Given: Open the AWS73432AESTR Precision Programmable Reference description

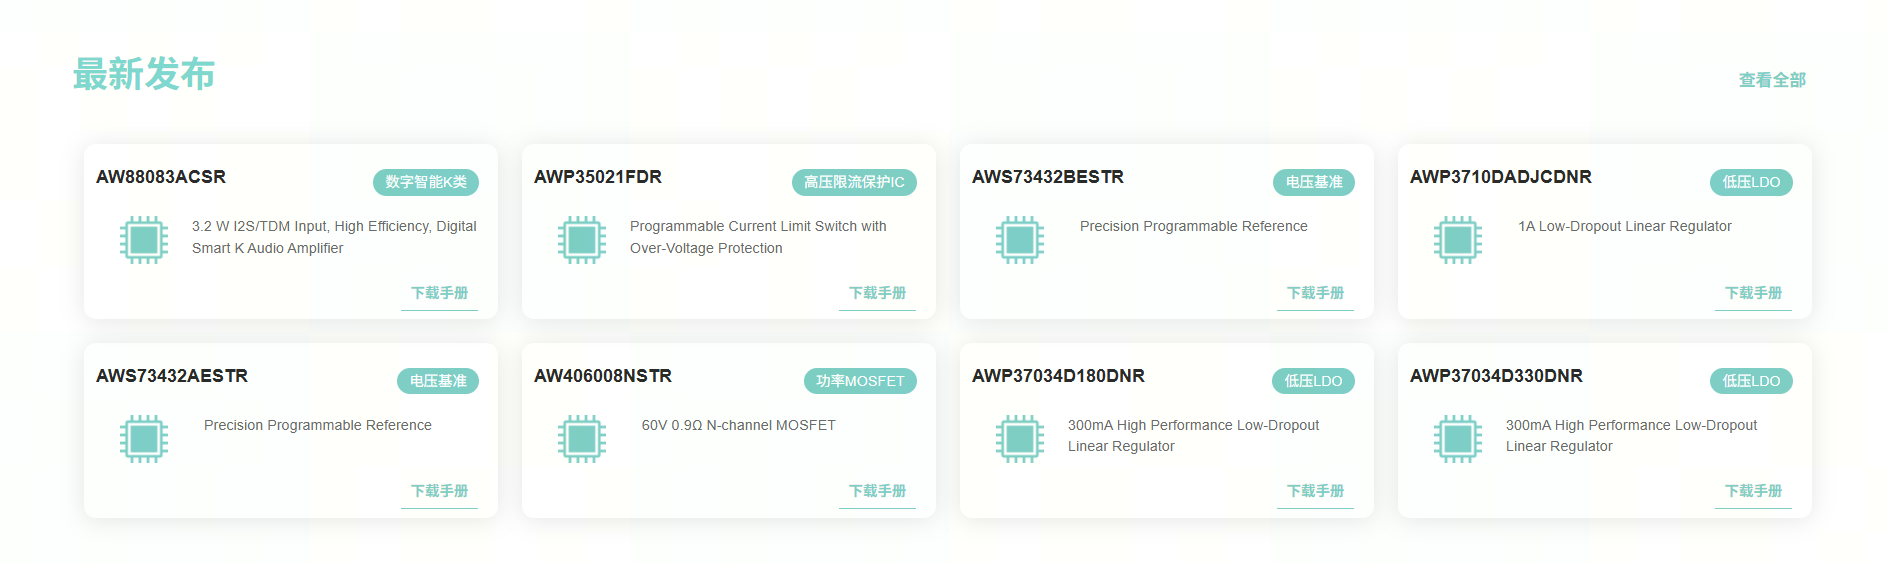Looking at the screenshot, I should [x=318, y=425].
